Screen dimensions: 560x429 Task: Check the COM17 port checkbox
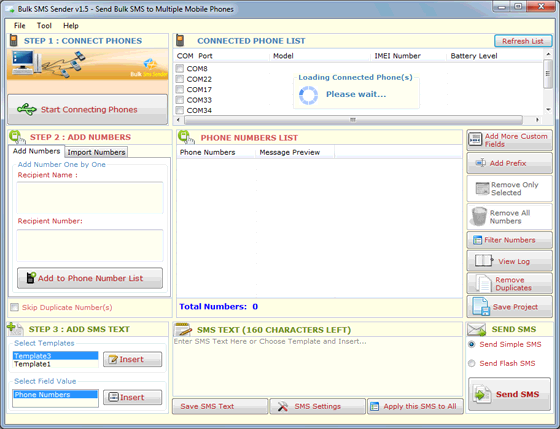click(180, 89)
